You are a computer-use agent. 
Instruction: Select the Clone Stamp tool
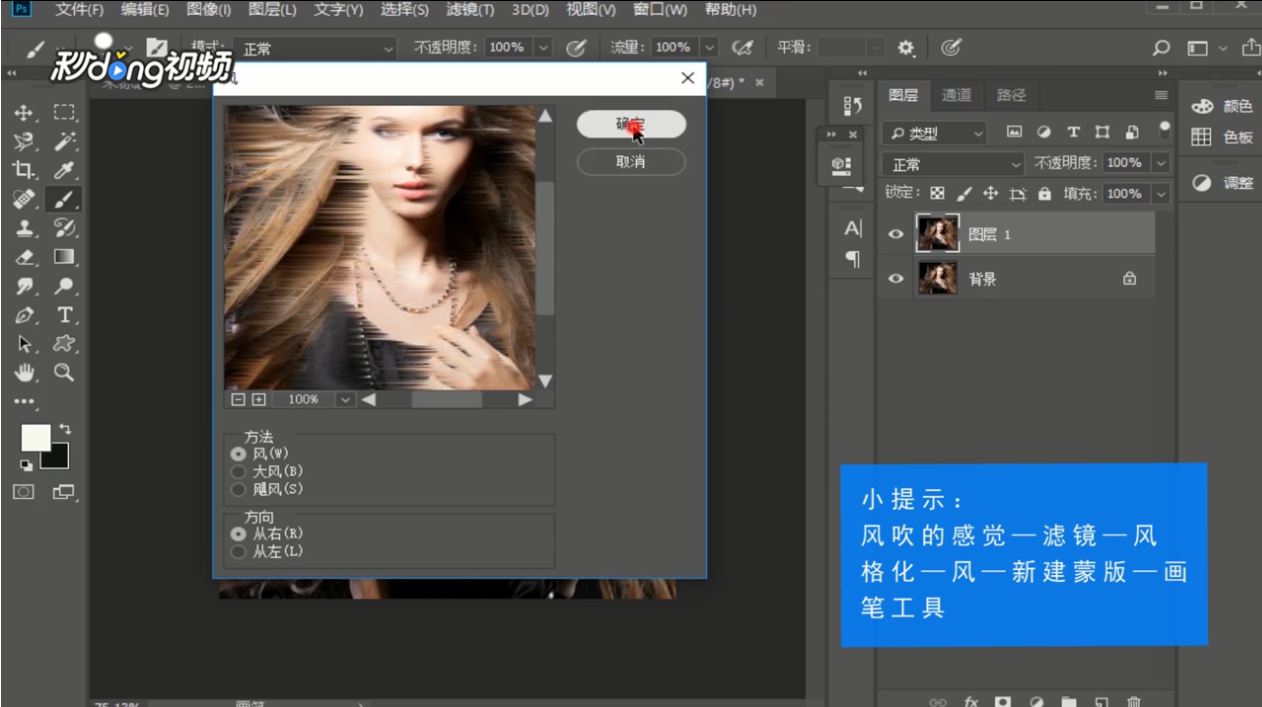[x=24, y=228]
